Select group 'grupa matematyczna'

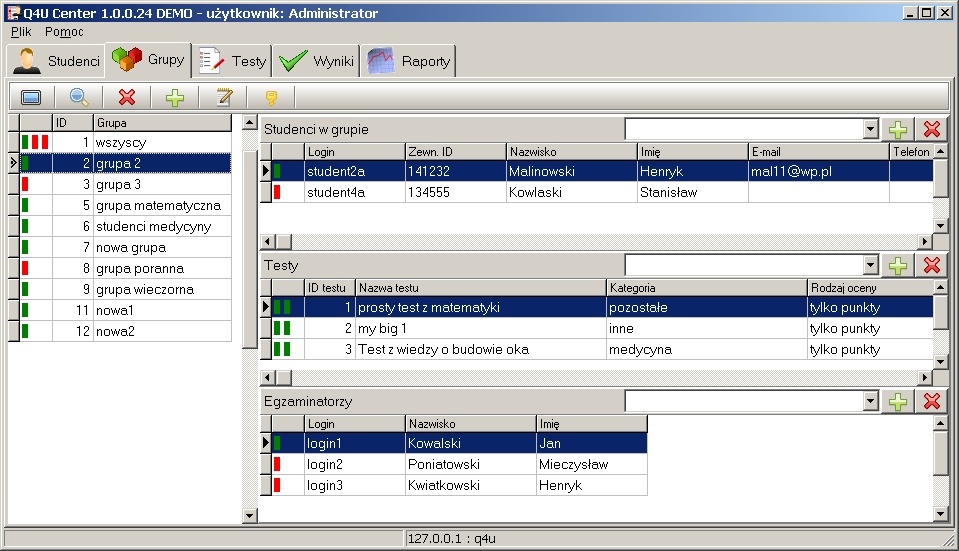point(125,205)
